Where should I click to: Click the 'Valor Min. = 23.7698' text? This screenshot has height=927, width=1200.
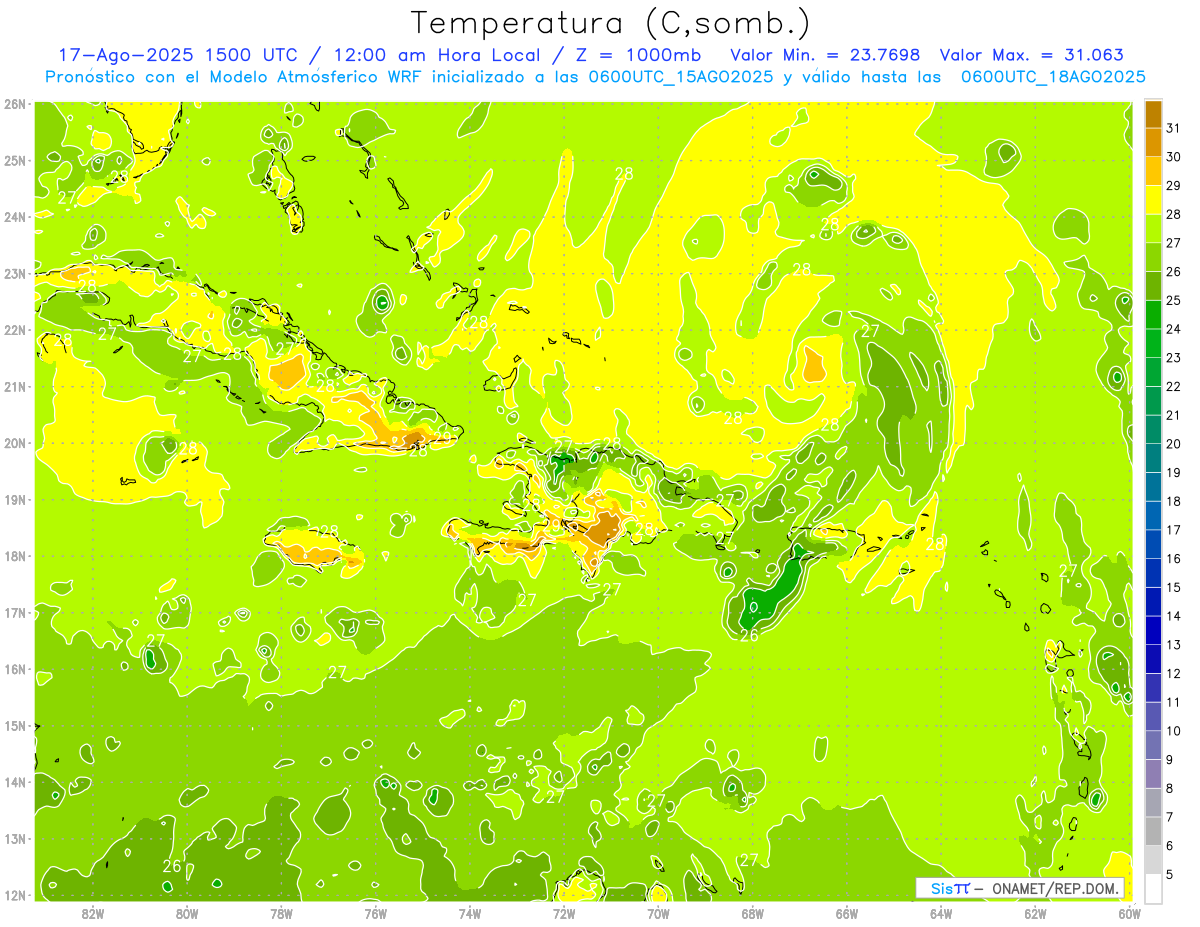tap(826, 55)
